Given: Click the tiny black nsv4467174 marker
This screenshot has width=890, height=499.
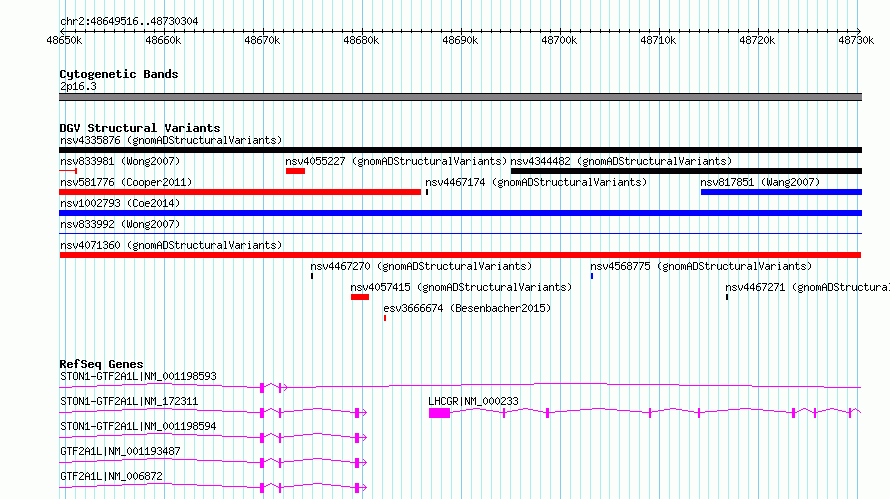Looking at the screenshot, I should click(427, 192).
